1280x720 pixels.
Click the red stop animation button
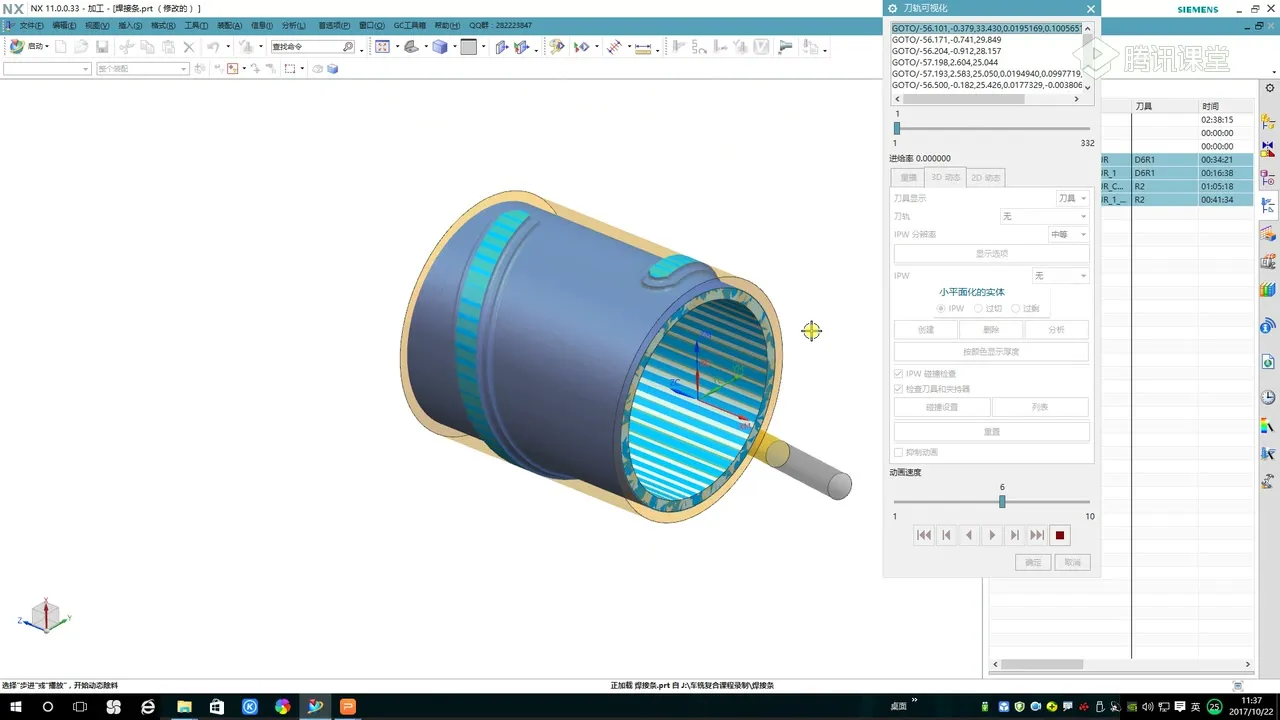click(1060, 535)
